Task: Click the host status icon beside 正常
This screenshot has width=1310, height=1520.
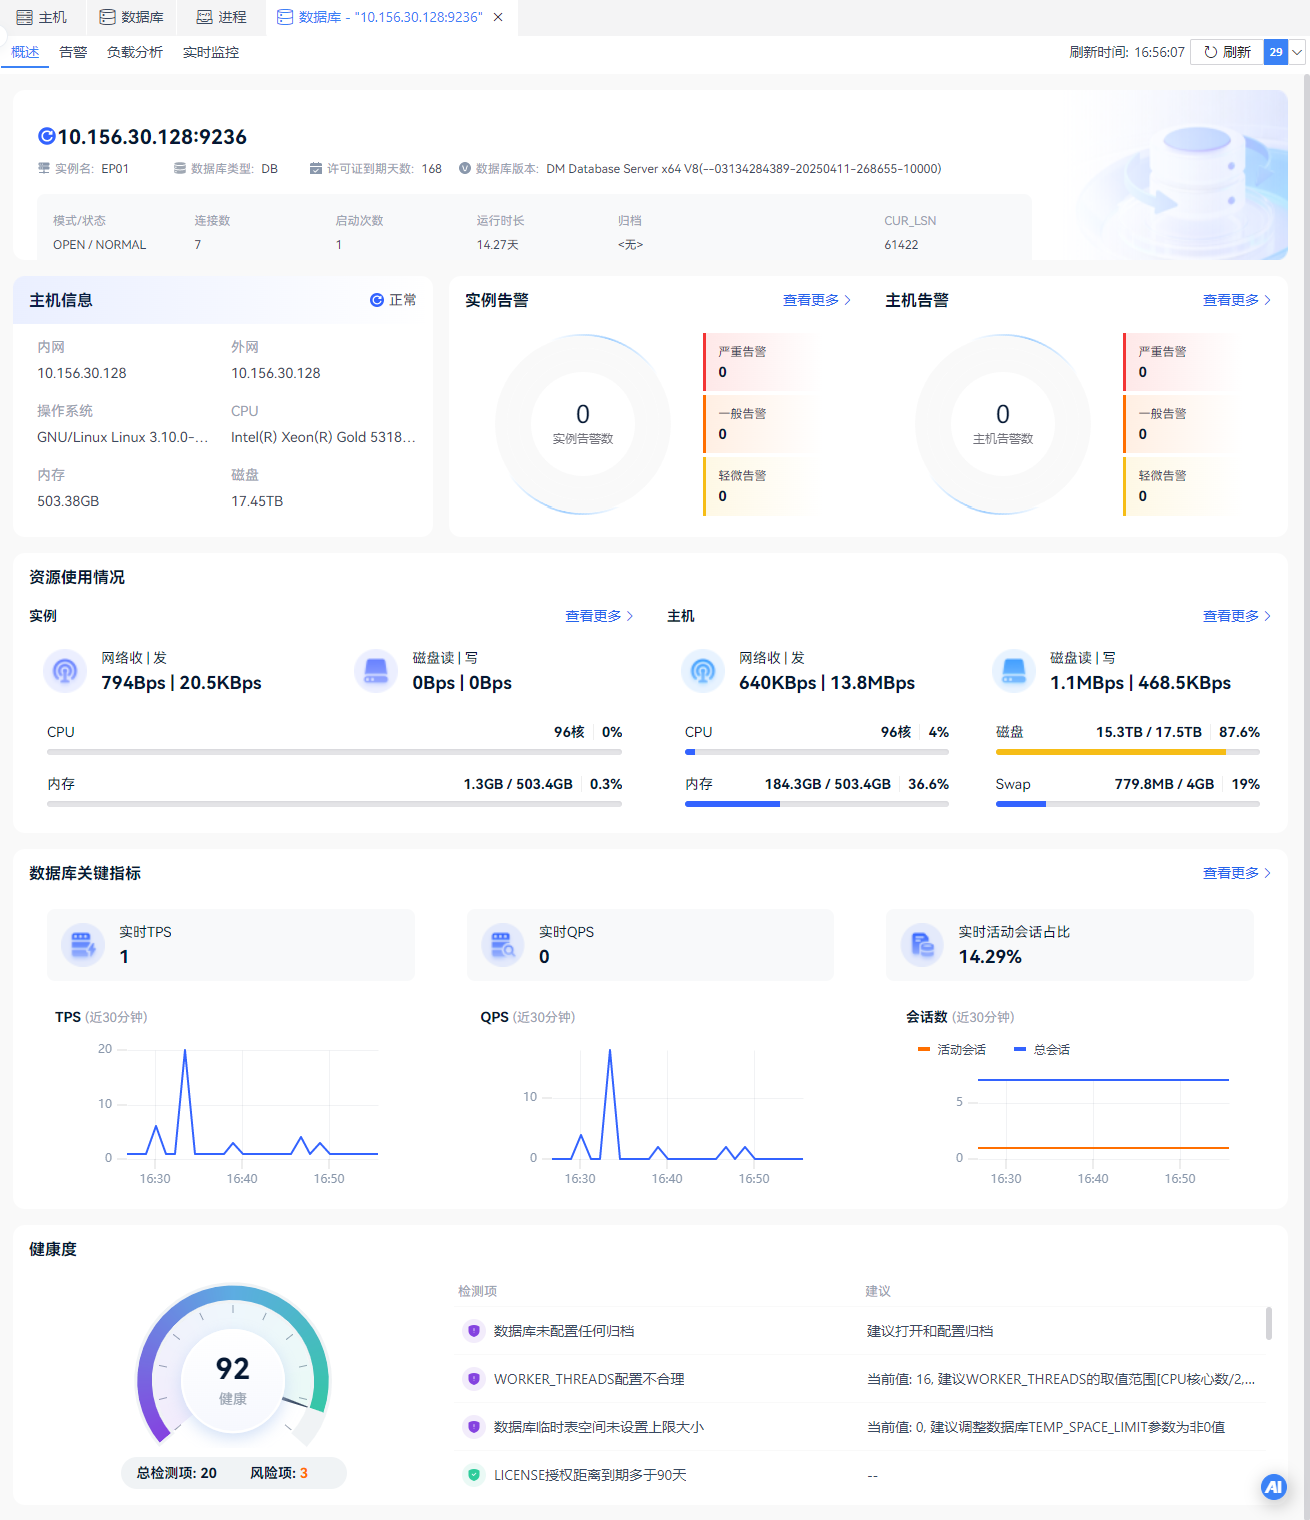Action: pyautogui.click(x=377, y=300)
